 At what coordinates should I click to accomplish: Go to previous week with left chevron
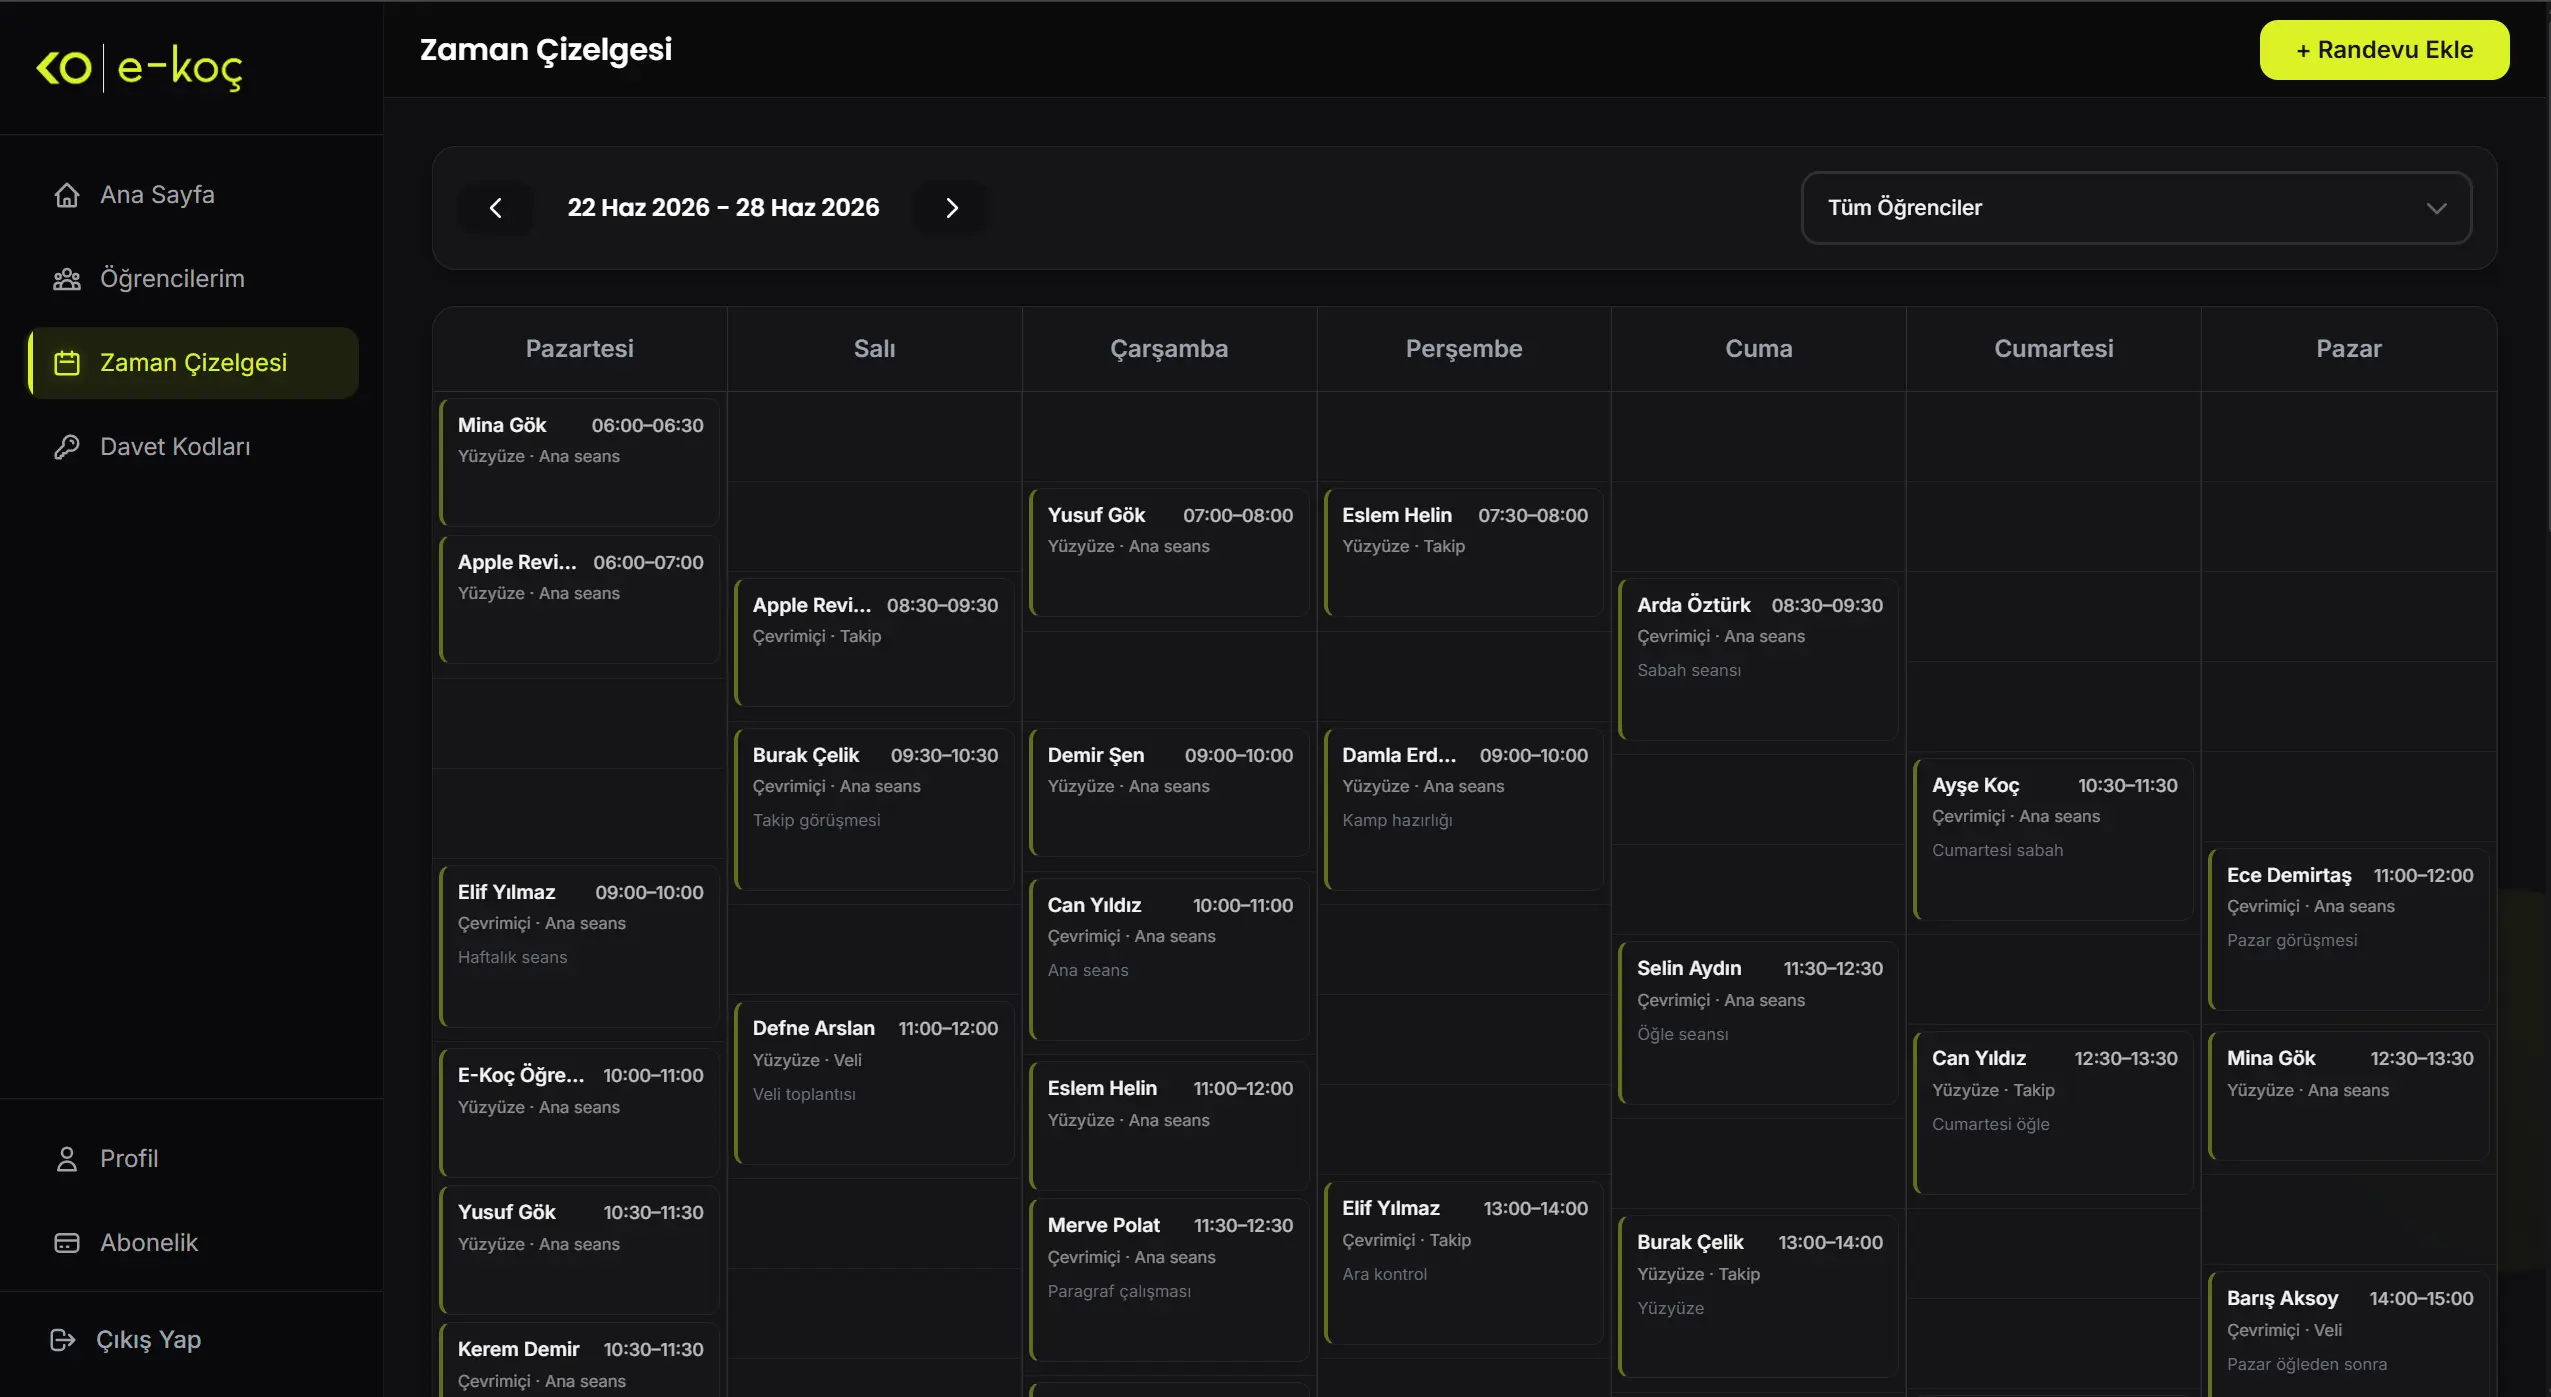point(495,208)
